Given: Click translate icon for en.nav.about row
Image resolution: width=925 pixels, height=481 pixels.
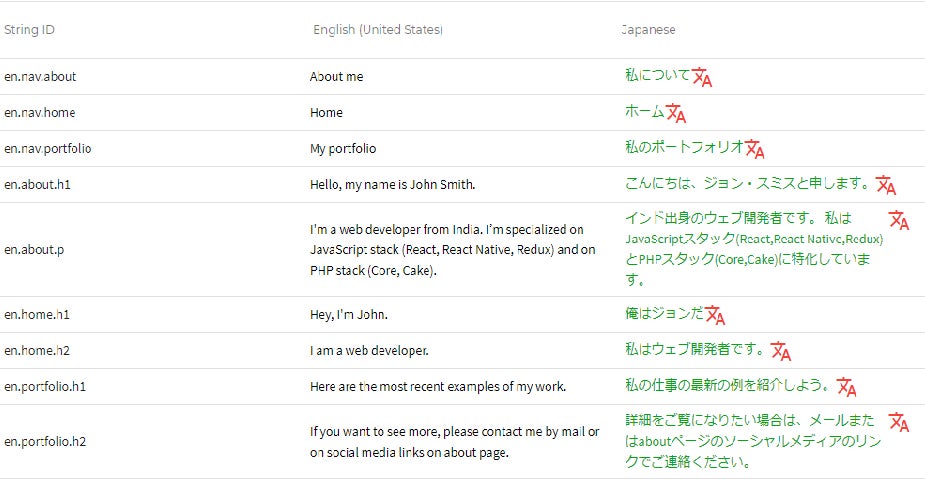Looking at the screenshot, I should pyautogui.click(x=702, y=78).
